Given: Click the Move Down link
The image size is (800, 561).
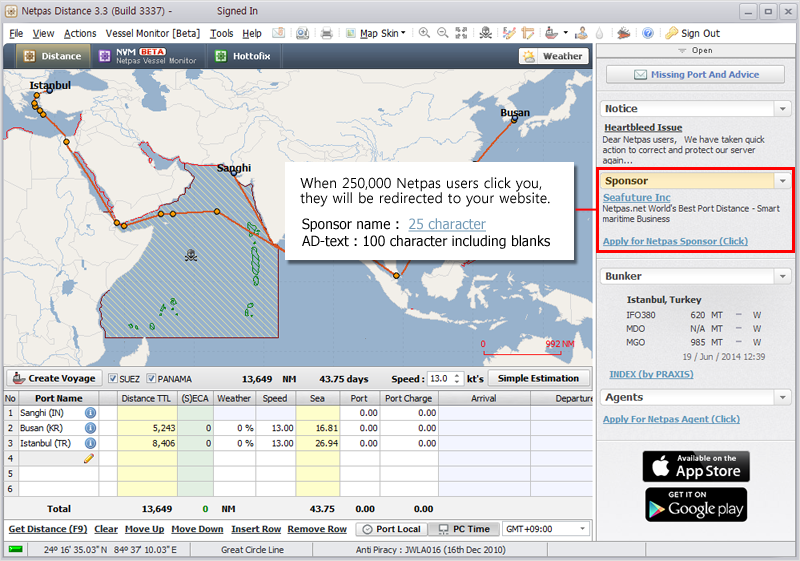Looking at the screenshot, I should click(x=197, y=529).
